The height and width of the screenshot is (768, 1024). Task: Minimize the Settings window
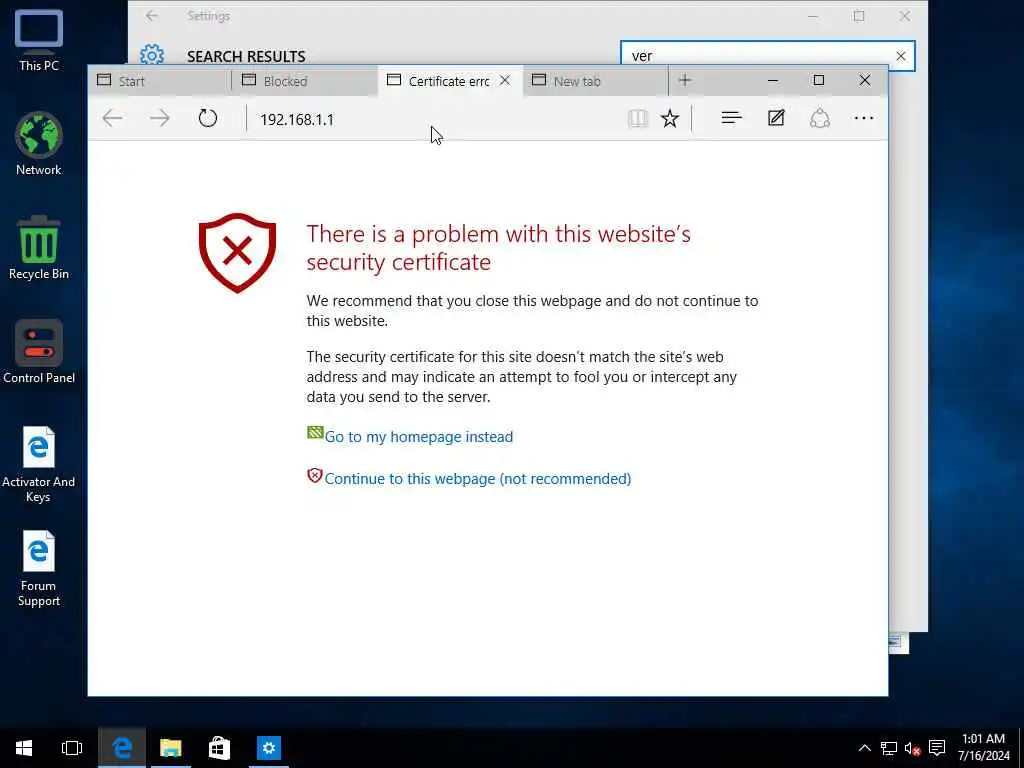[x=813, y=16]
